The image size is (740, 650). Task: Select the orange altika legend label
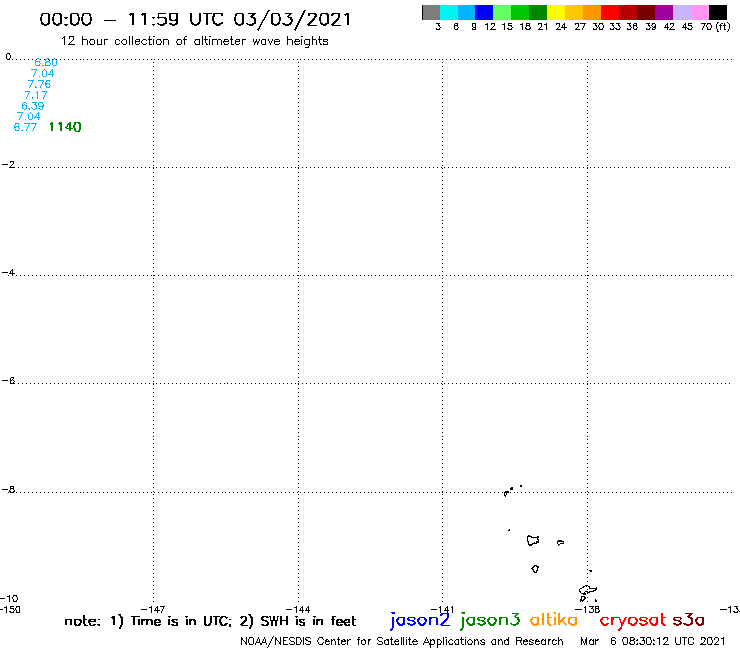click(x=553, y=619)
